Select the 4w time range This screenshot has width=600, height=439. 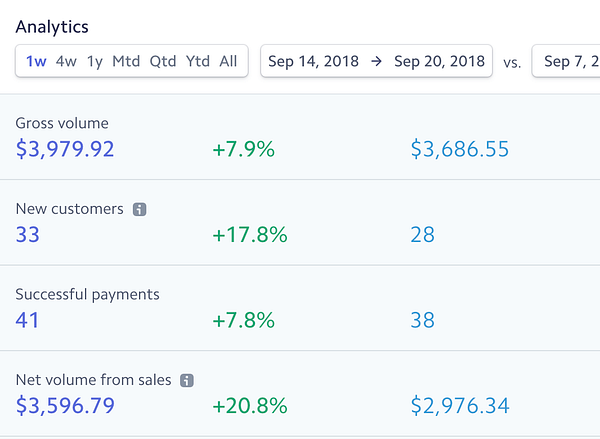(66, 61)
